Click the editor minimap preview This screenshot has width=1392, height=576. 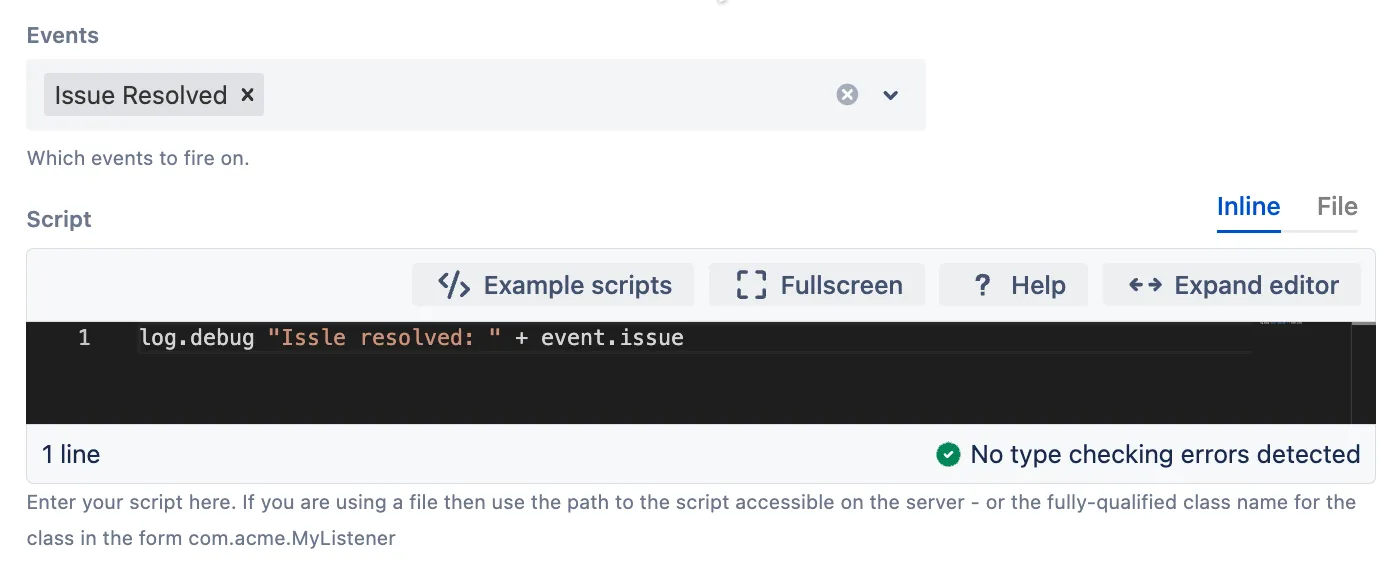tap(1281, 323)
